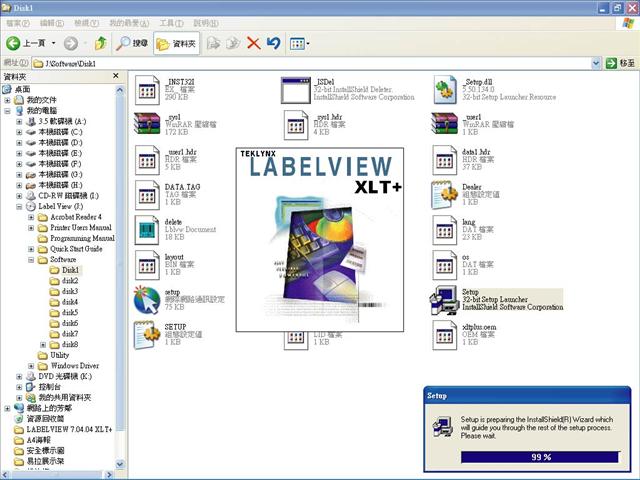Open the 說明 menu

point(206,23)
